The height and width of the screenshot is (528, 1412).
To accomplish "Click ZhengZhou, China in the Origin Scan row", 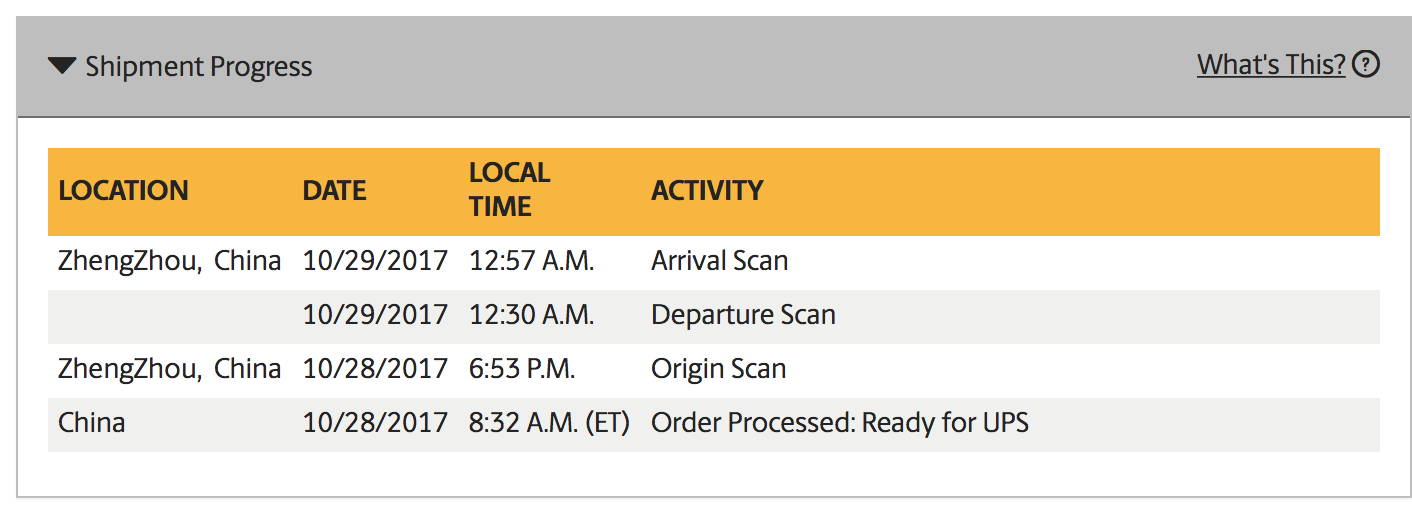I will [169, 369].
